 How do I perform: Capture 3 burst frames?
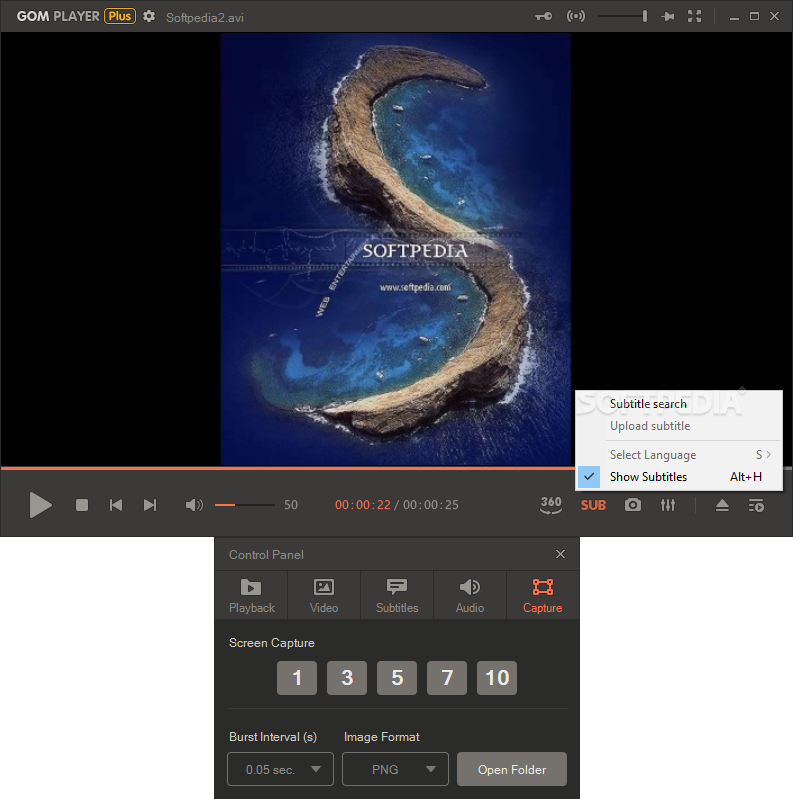(347, 678)
